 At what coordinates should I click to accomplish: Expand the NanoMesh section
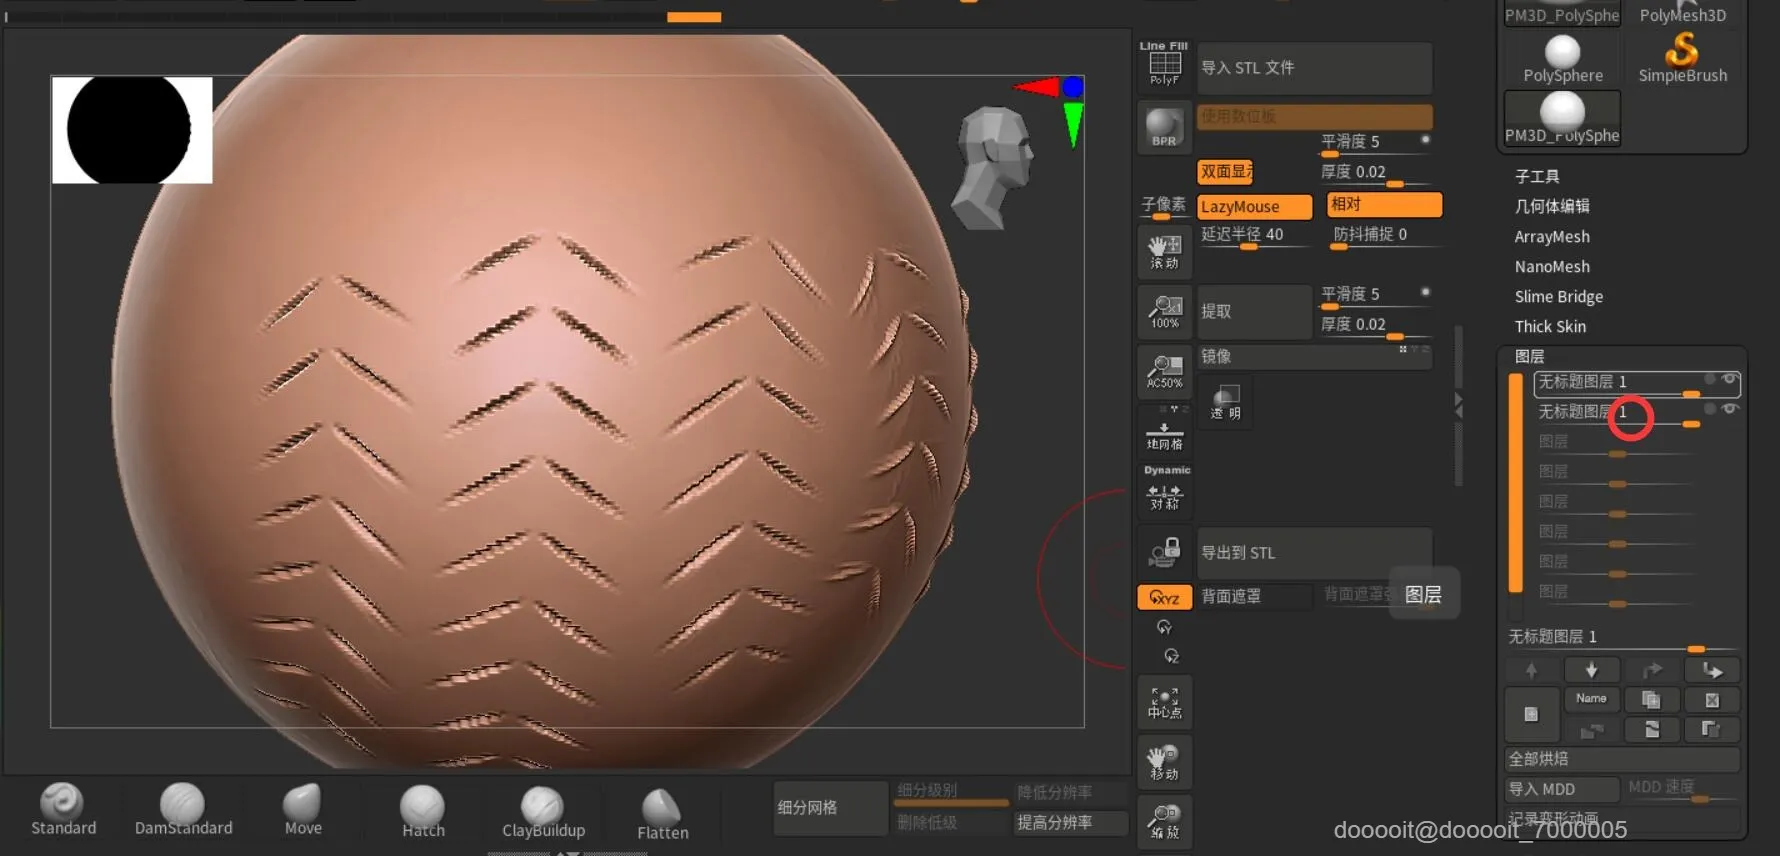point(1552,267)
